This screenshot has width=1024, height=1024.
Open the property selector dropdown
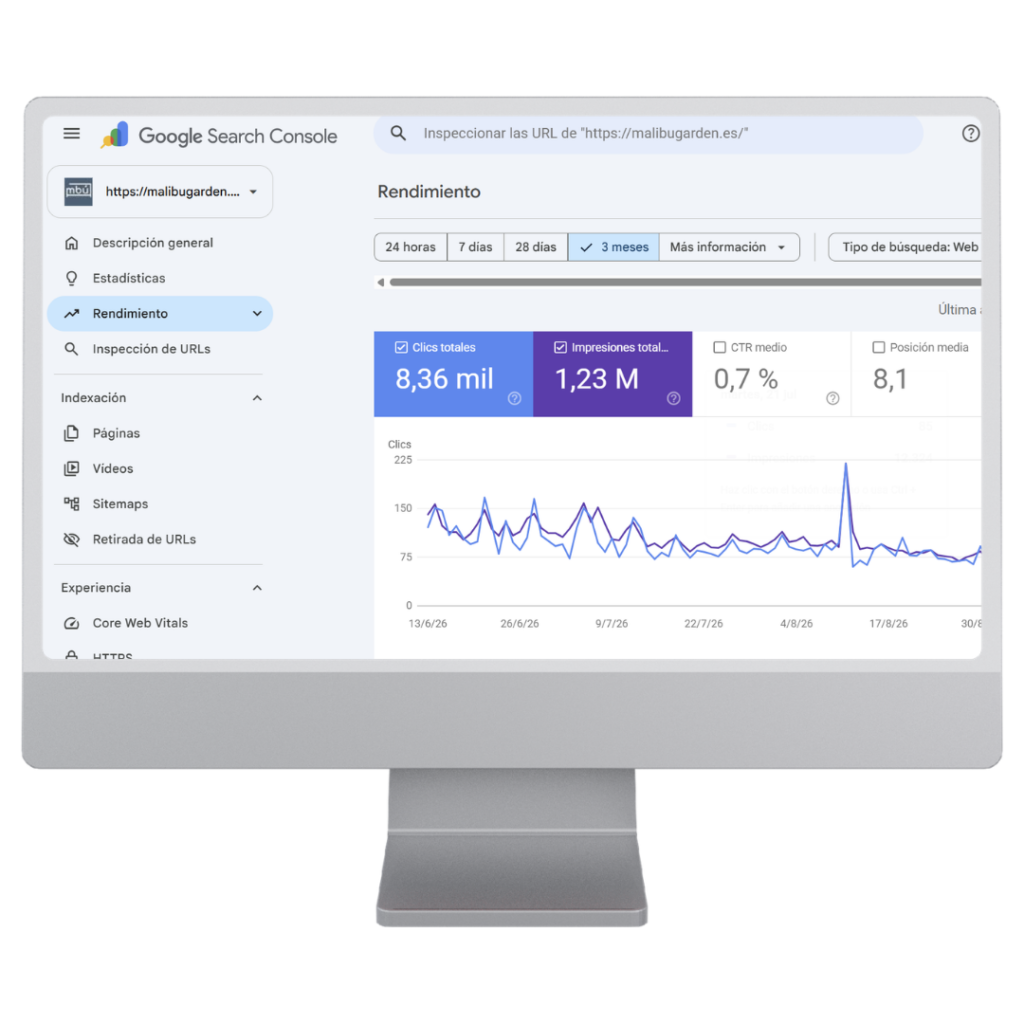(160, 191)
